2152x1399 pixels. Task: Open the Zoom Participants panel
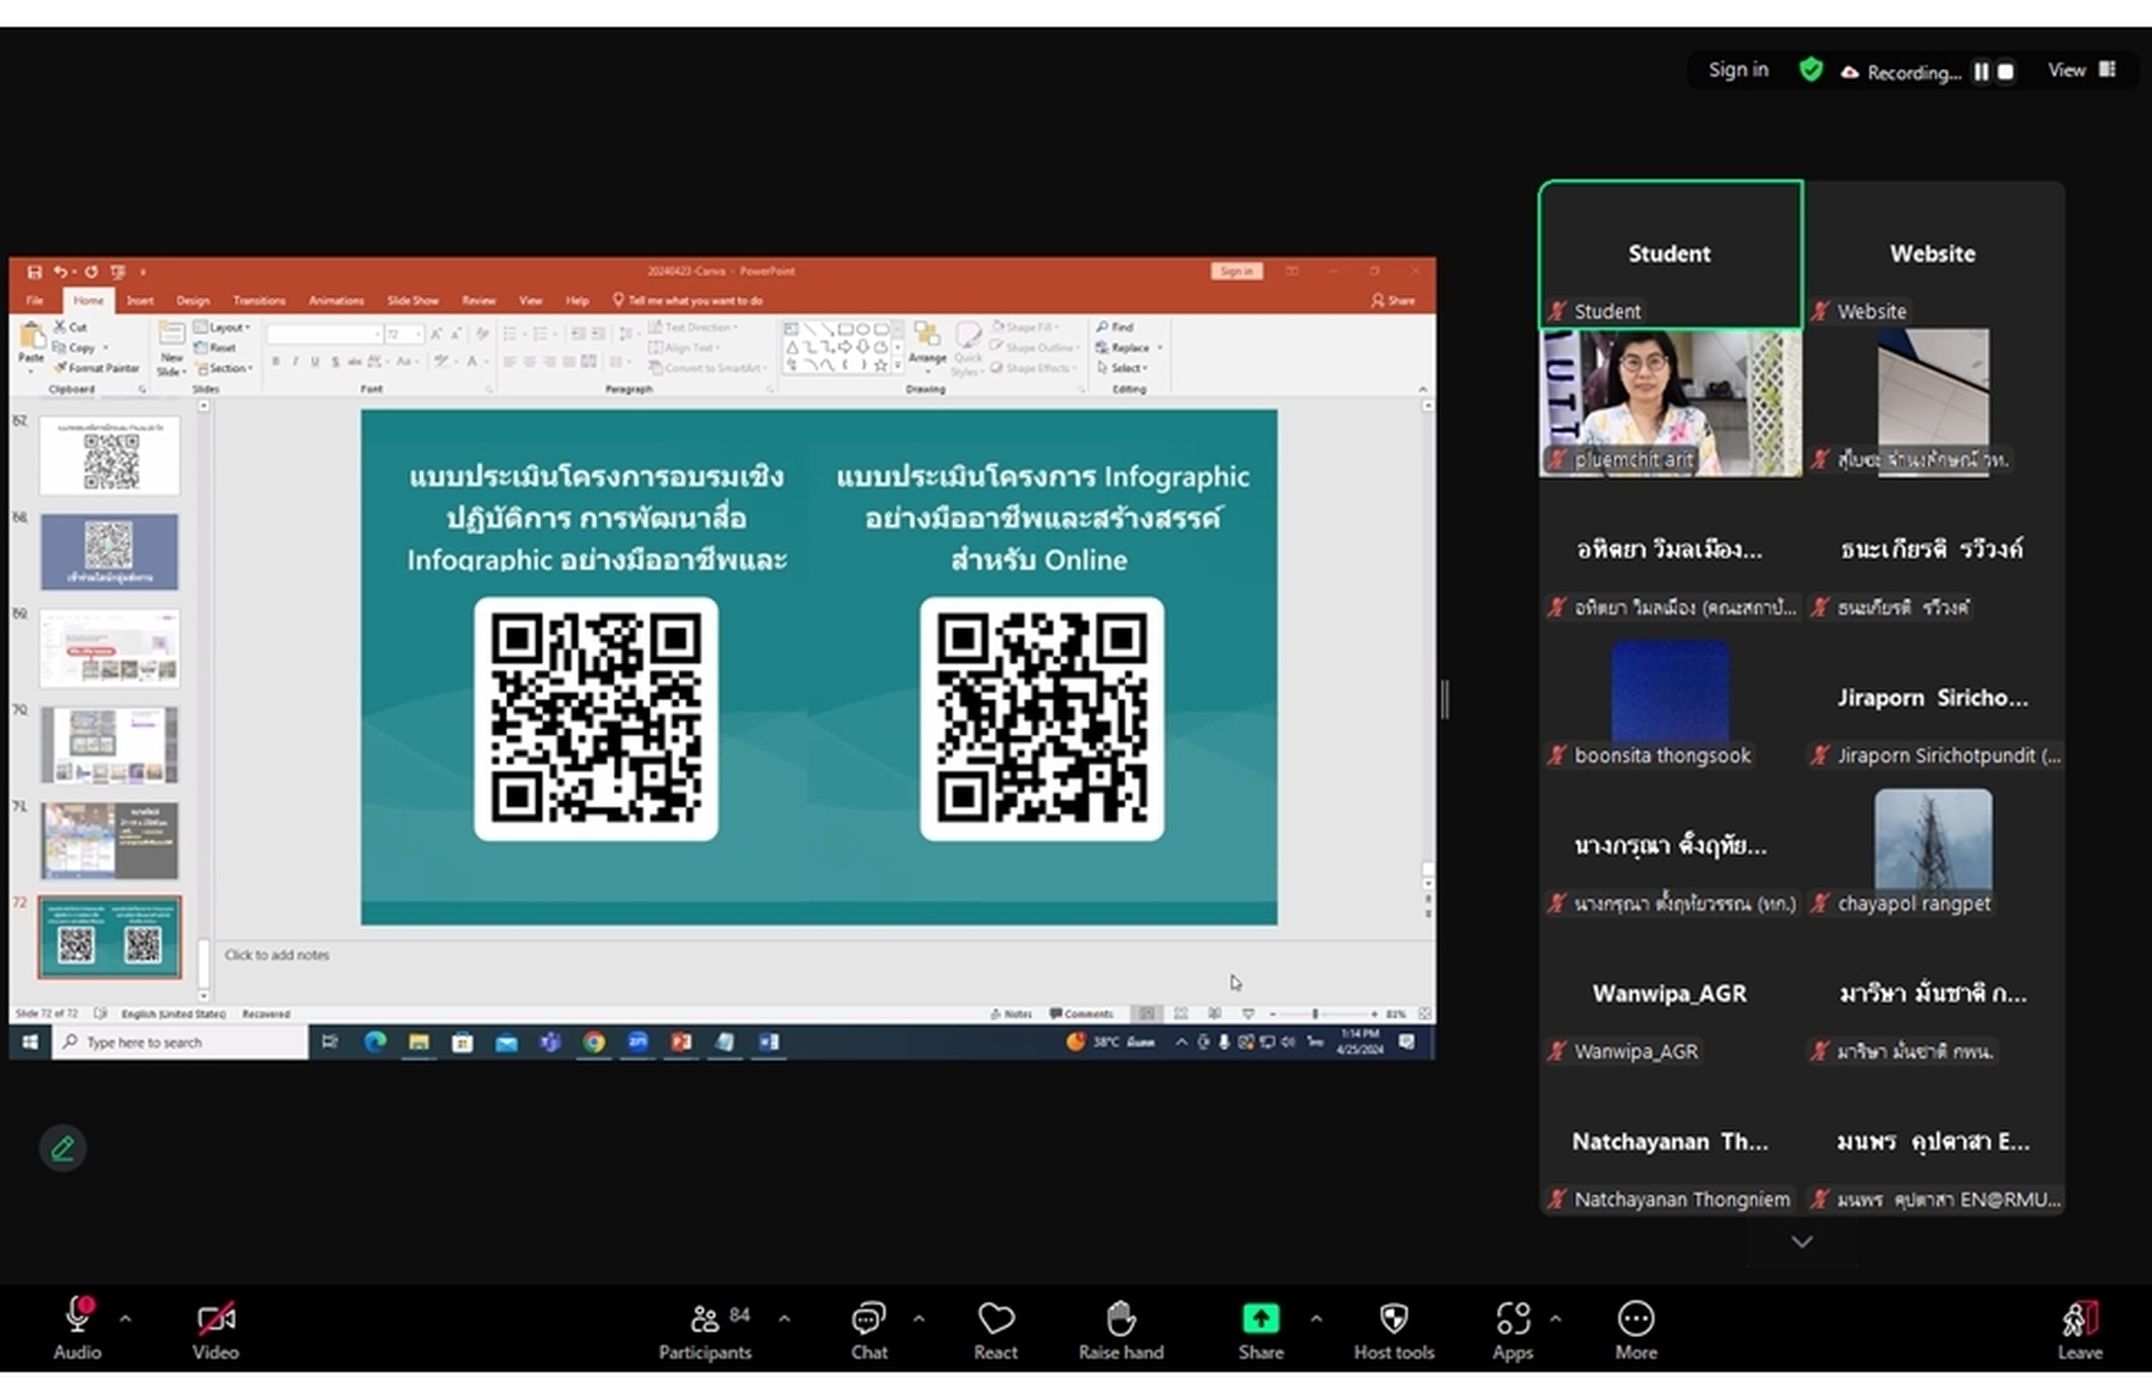point(704,1330)
